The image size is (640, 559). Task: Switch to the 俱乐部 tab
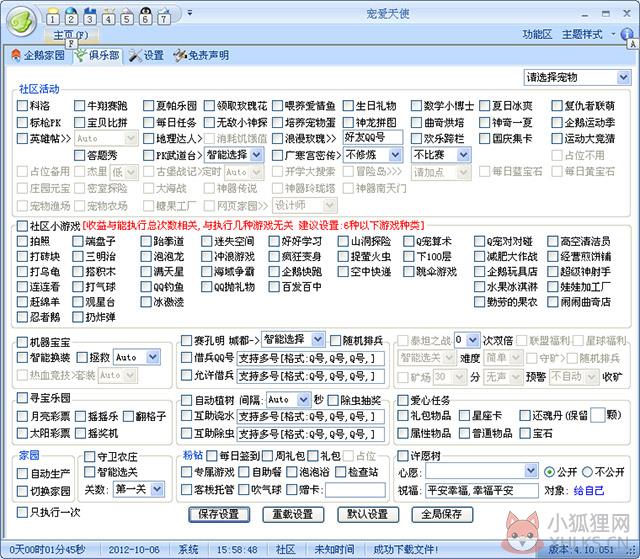click(x=98, y=55)
